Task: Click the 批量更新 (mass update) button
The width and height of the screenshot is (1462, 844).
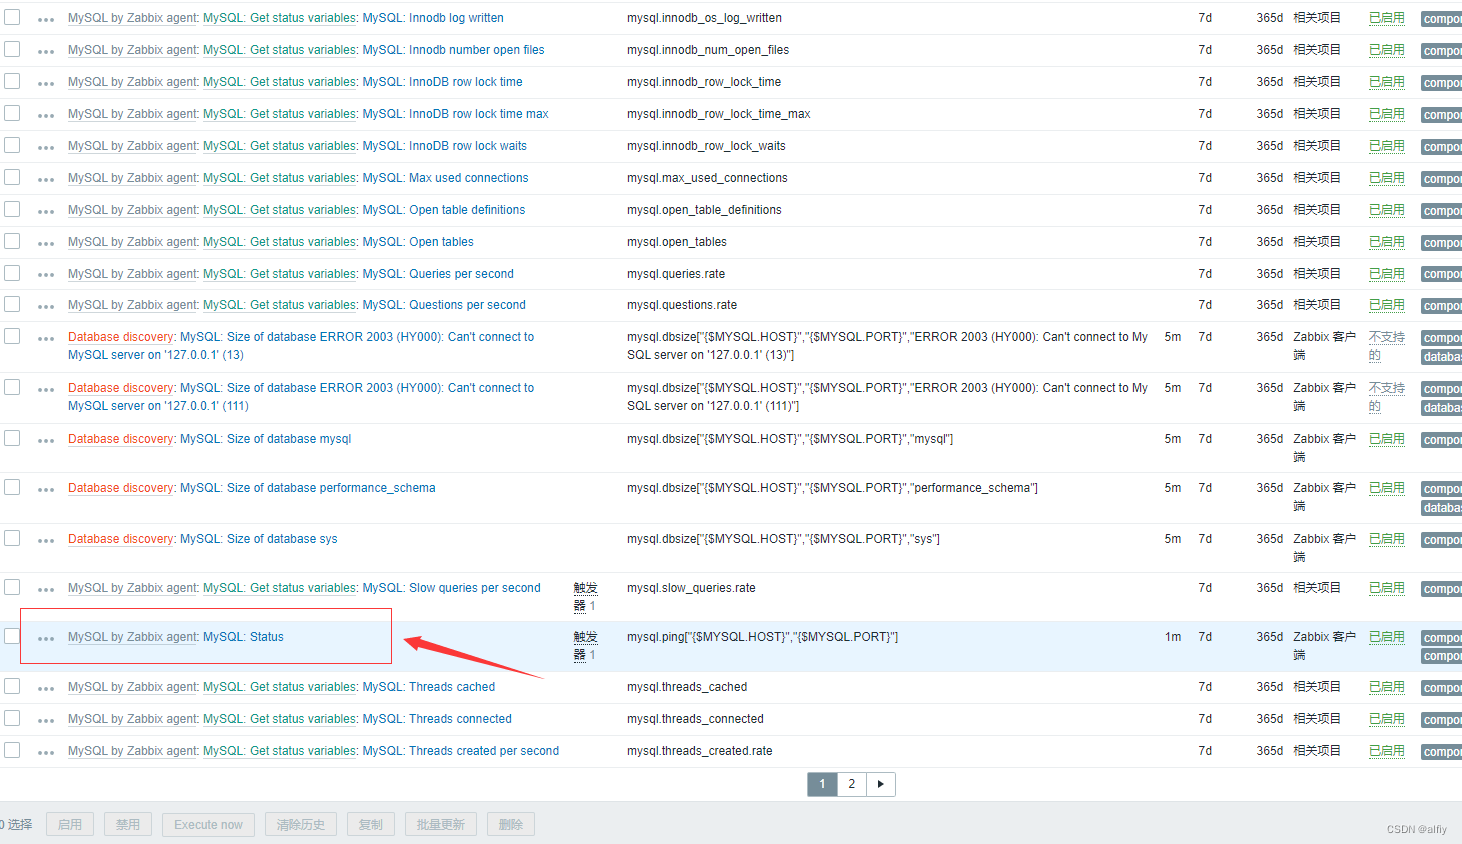Action: coord(441,825)
